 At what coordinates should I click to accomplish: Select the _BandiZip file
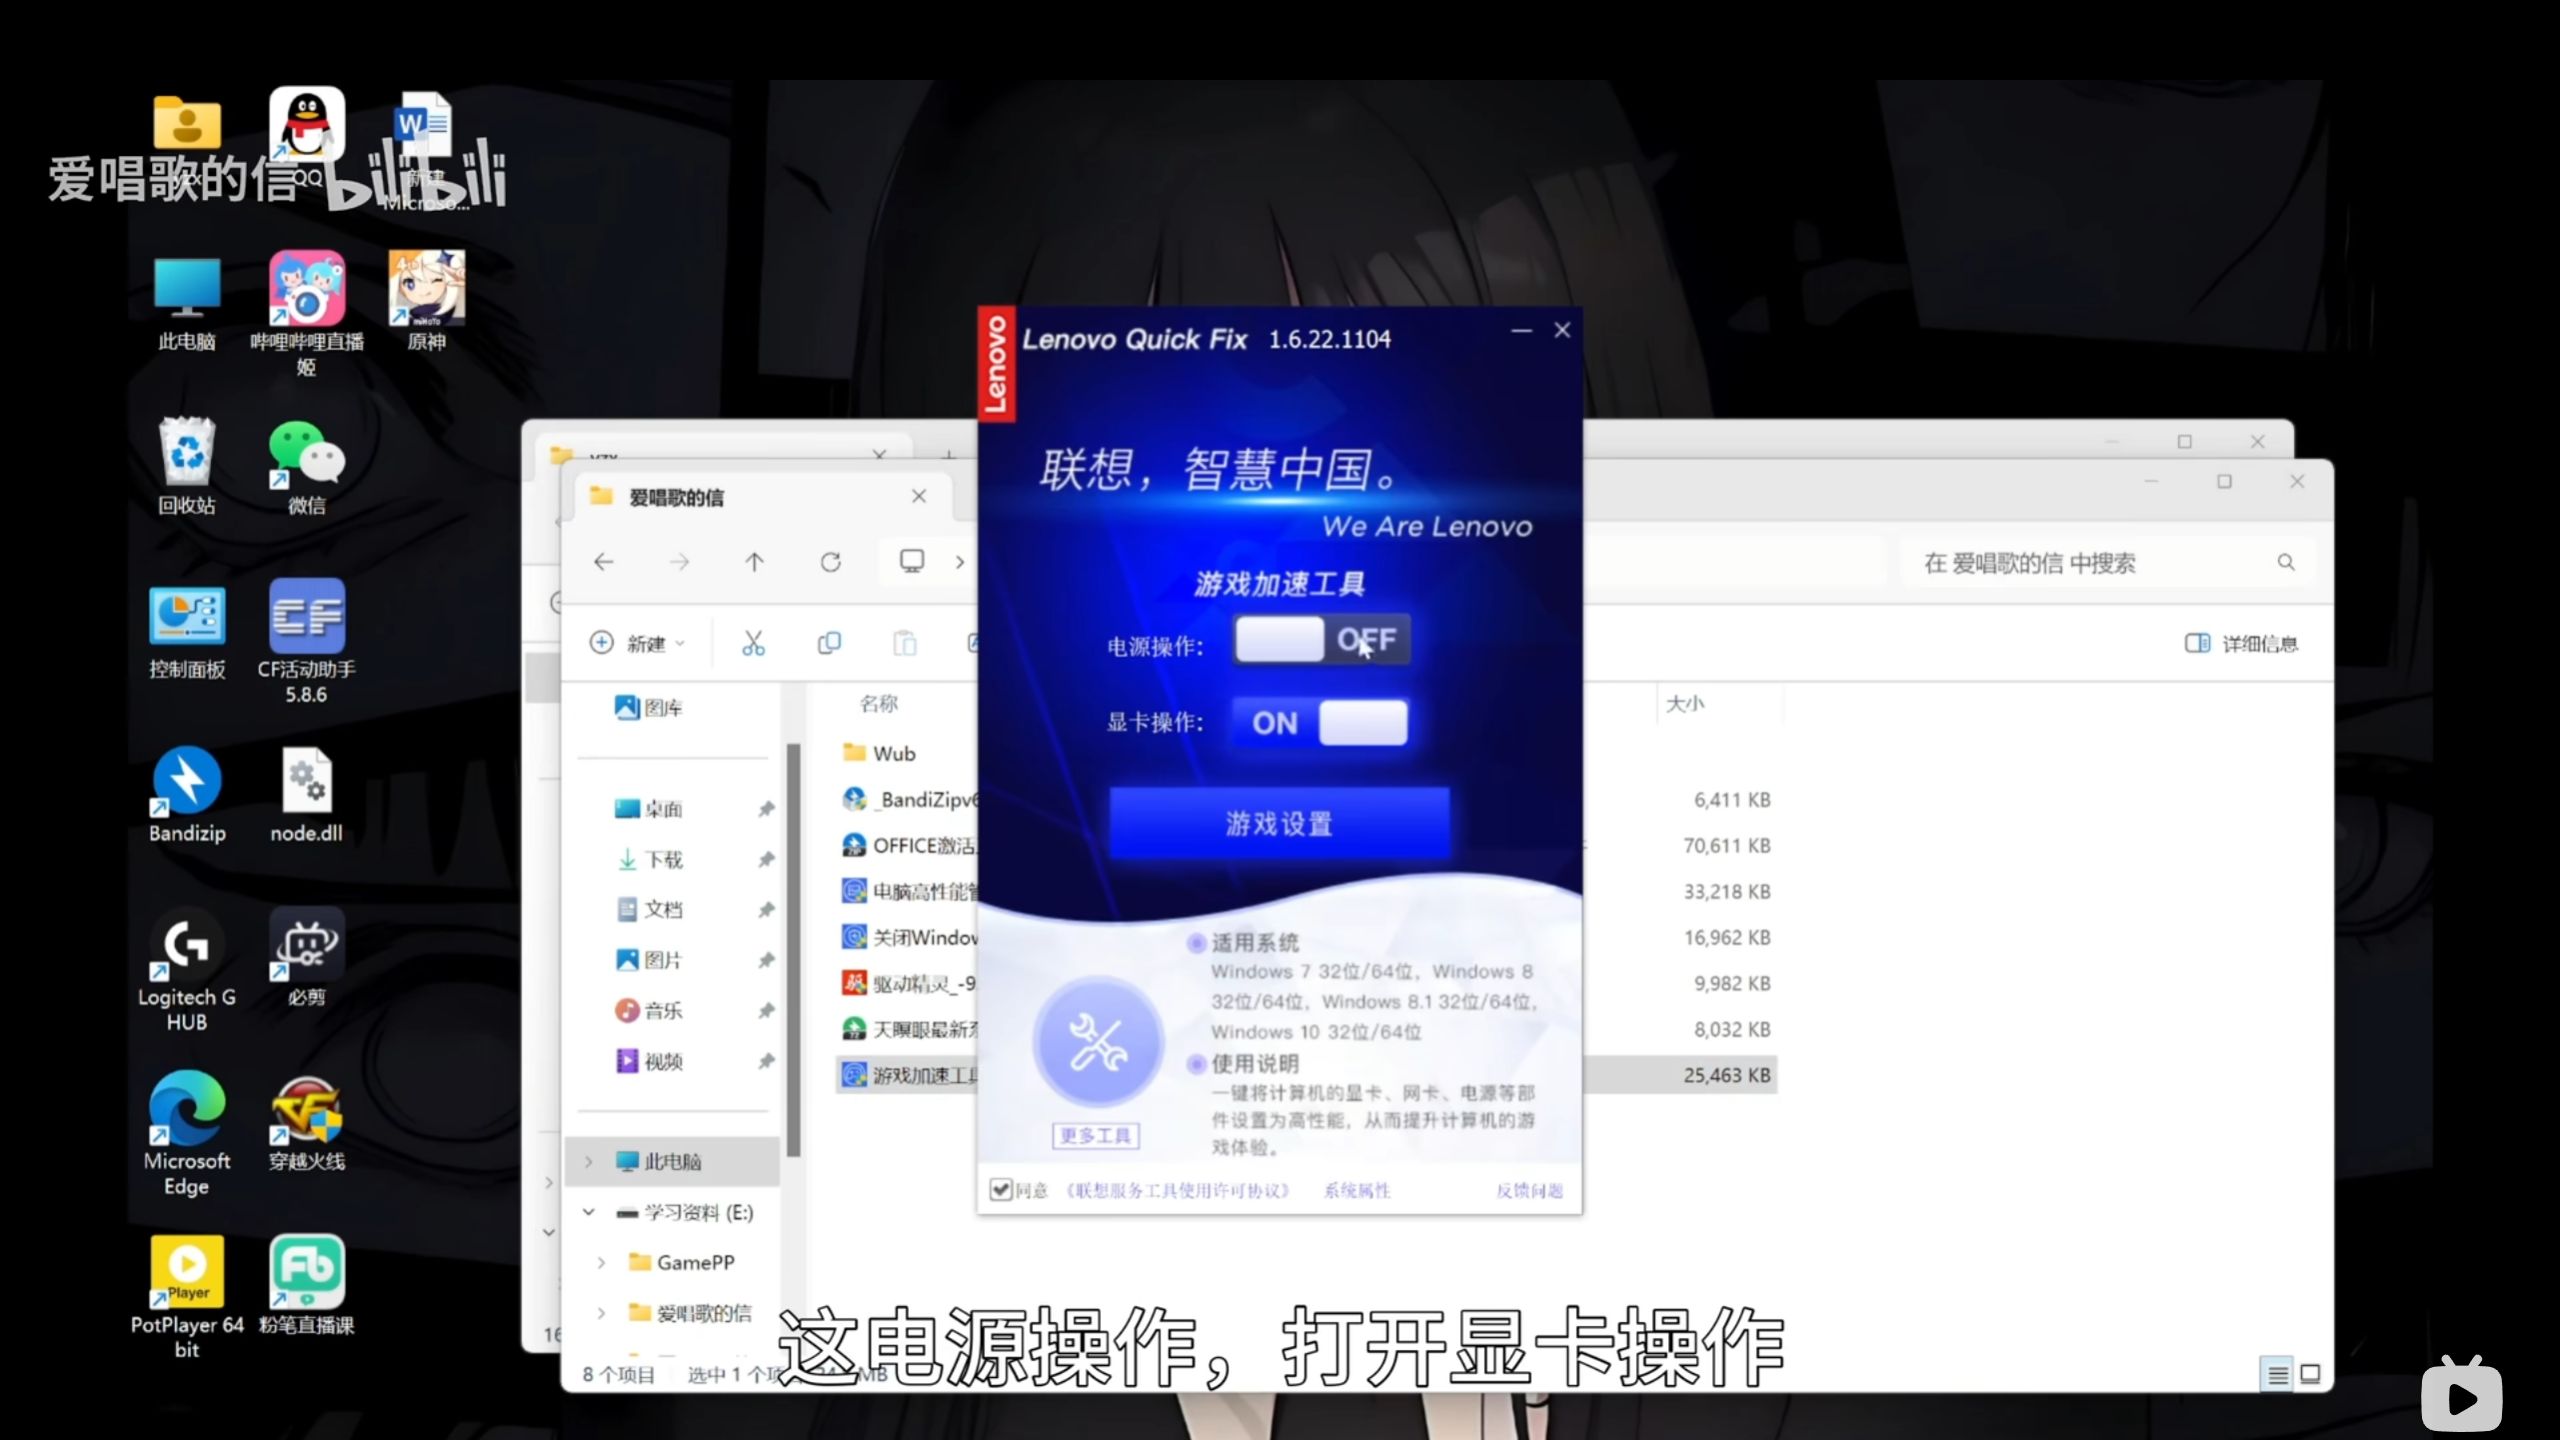[x=908, y=799]
